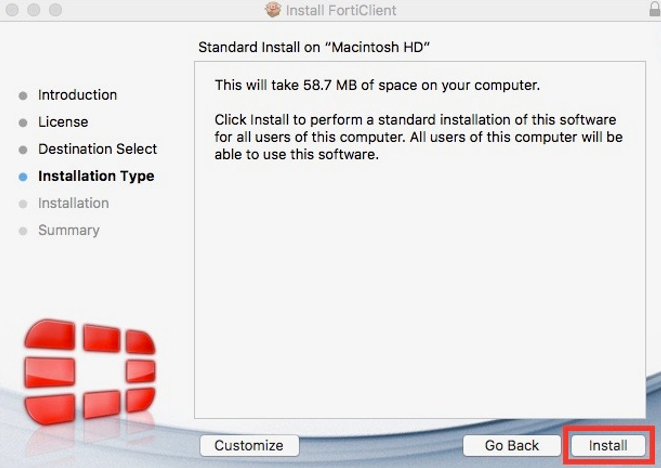
Task: Click the "Install FortiClient" window title text
Action: tap(341, 10)
